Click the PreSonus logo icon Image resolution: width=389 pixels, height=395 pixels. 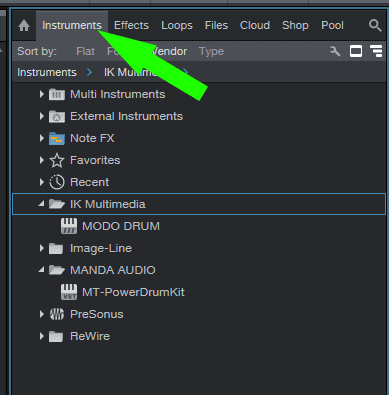(57, 314)
